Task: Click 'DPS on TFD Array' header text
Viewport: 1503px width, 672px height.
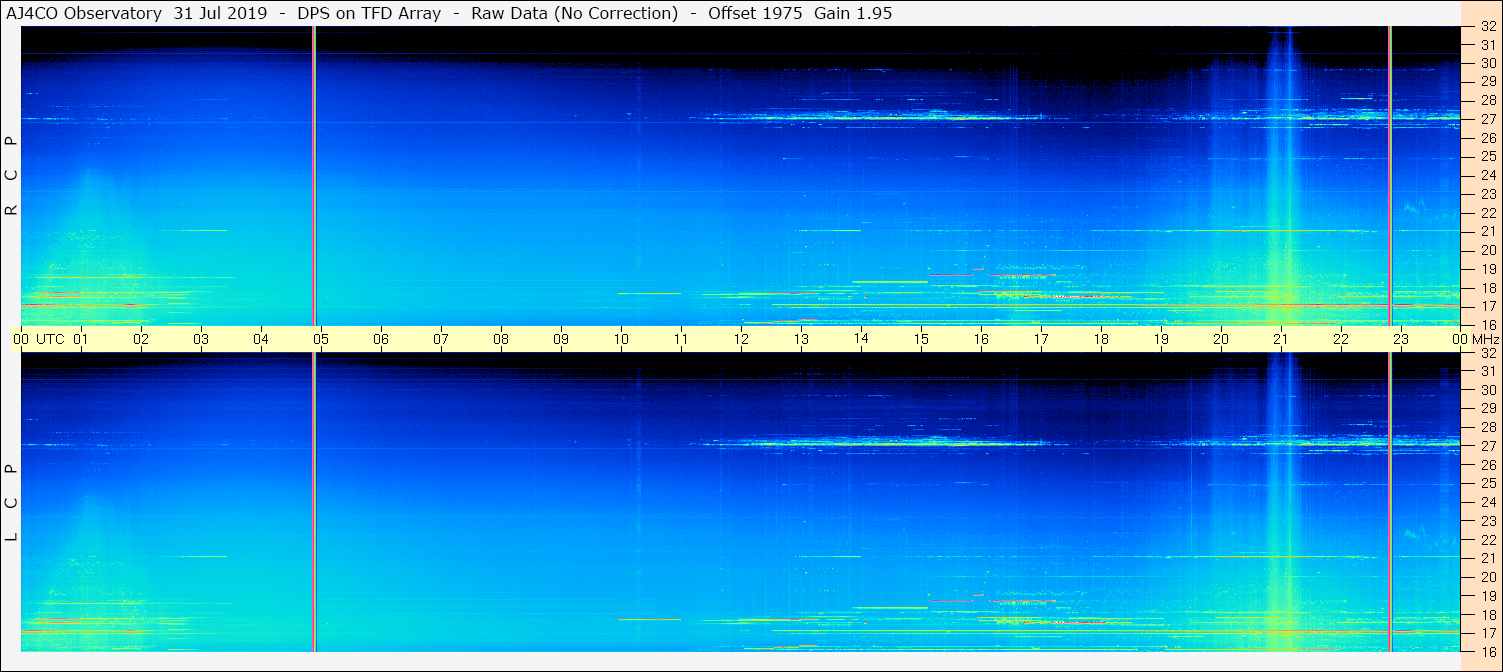Action: [369, 13]
